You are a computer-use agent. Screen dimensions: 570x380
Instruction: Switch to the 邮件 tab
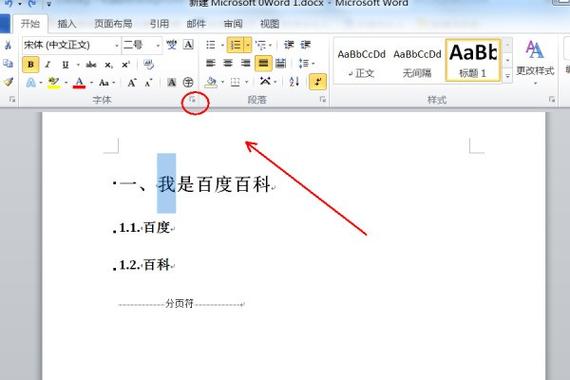click(x=196, y=24)
